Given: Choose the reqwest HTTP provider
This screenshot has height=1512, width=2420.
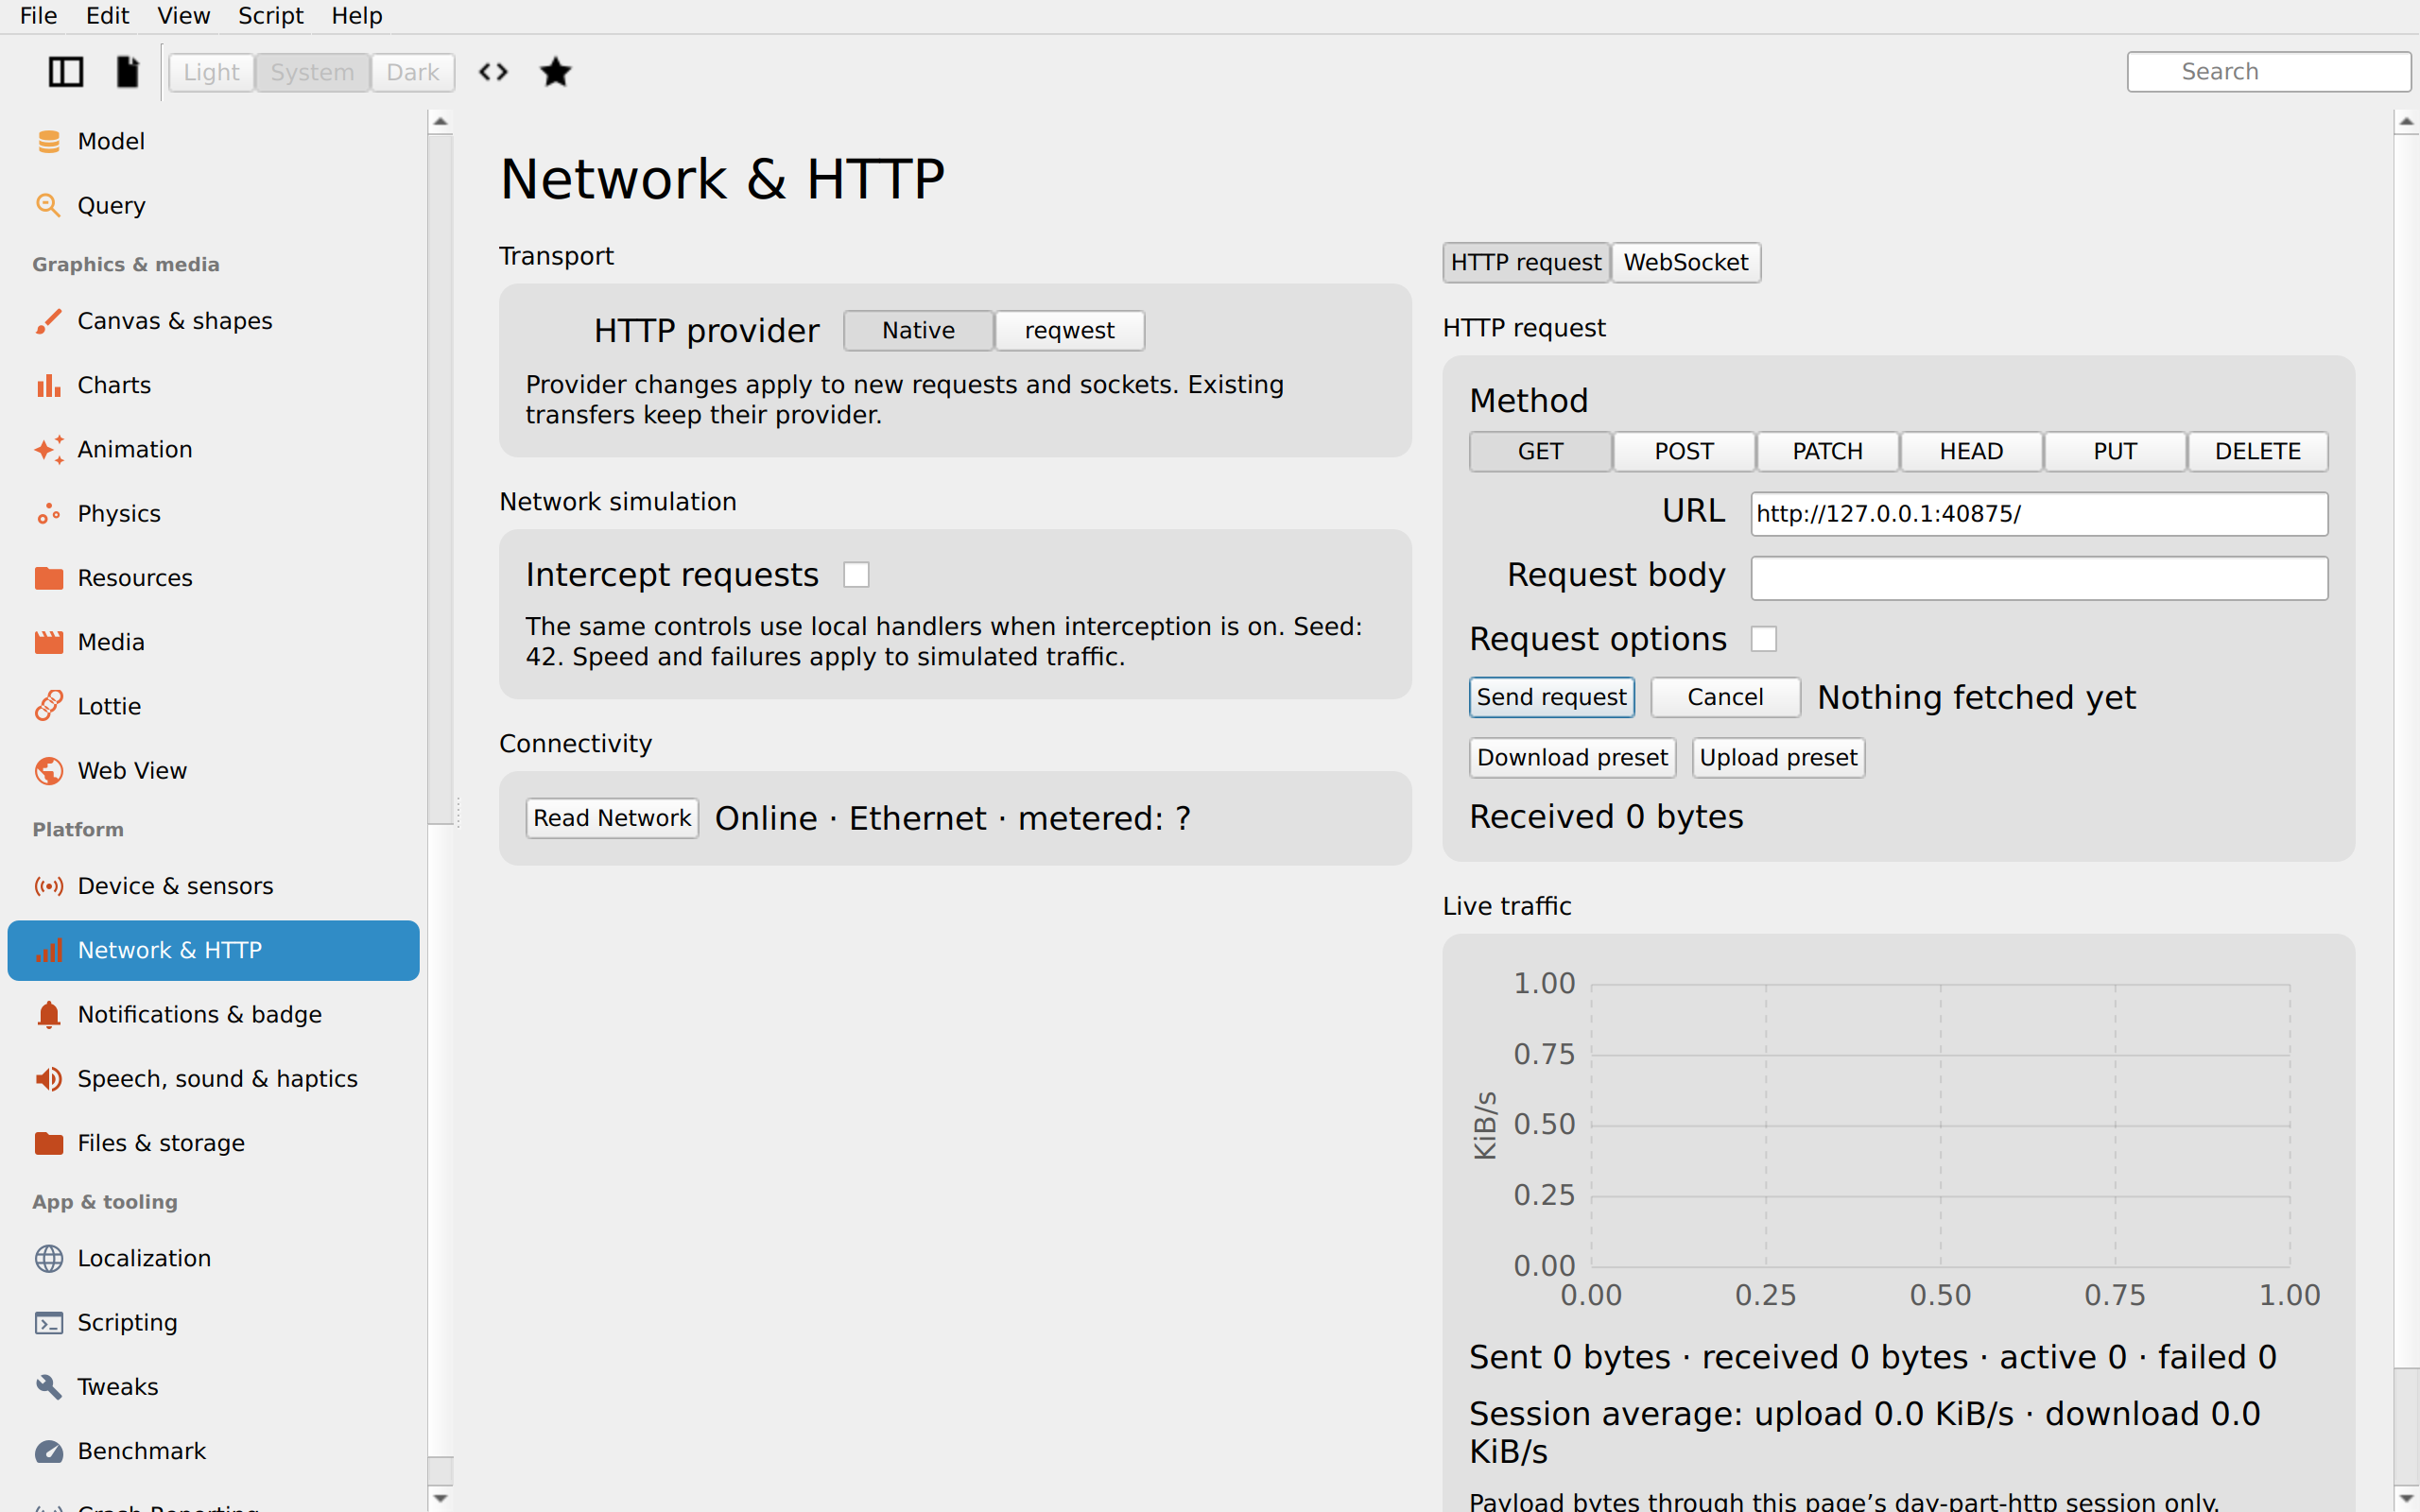Looking at the screenshot, I should pyautogui.click(x=1069, y=331).
